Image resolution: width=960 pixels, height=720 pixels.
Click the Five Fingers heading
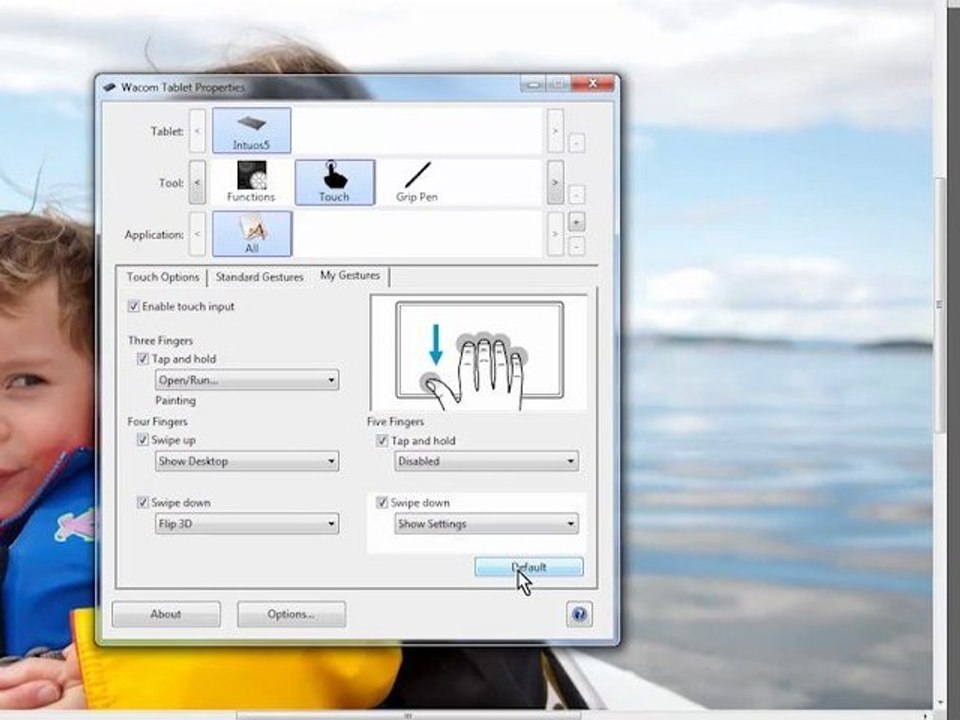coord(396,421)
